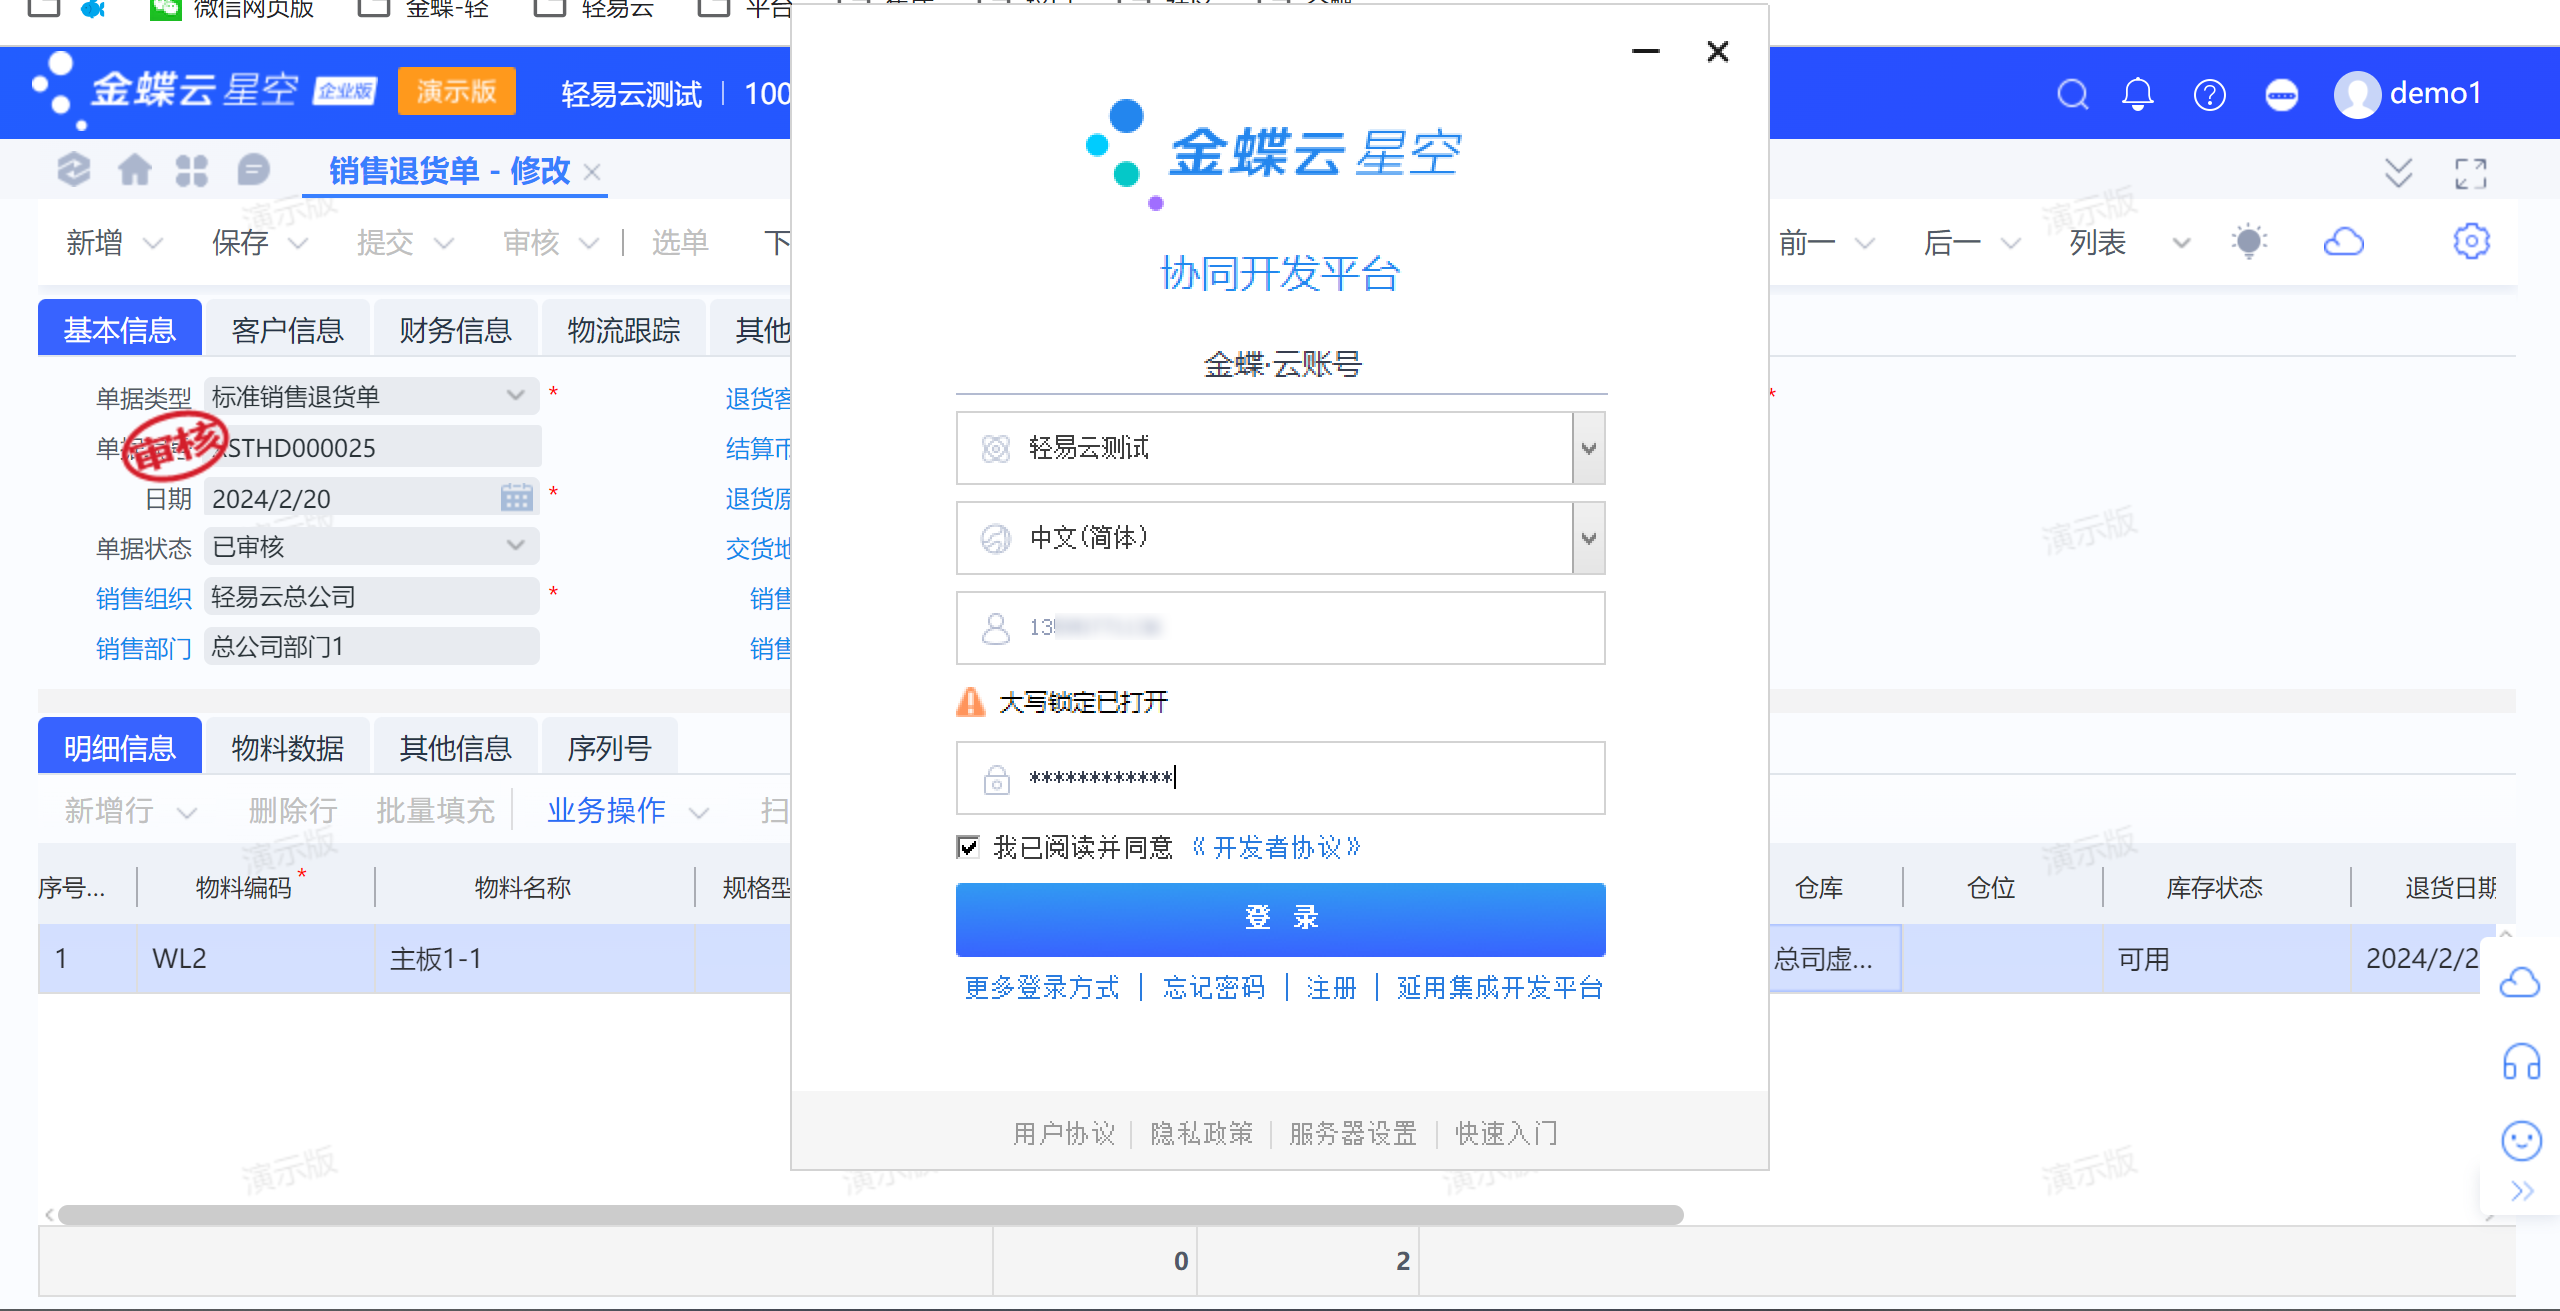The height and width of the screenshot is (1311, 2560).
Task: Expand the 中文(简体) language dropdown
Action: (x=1588, y=538)
